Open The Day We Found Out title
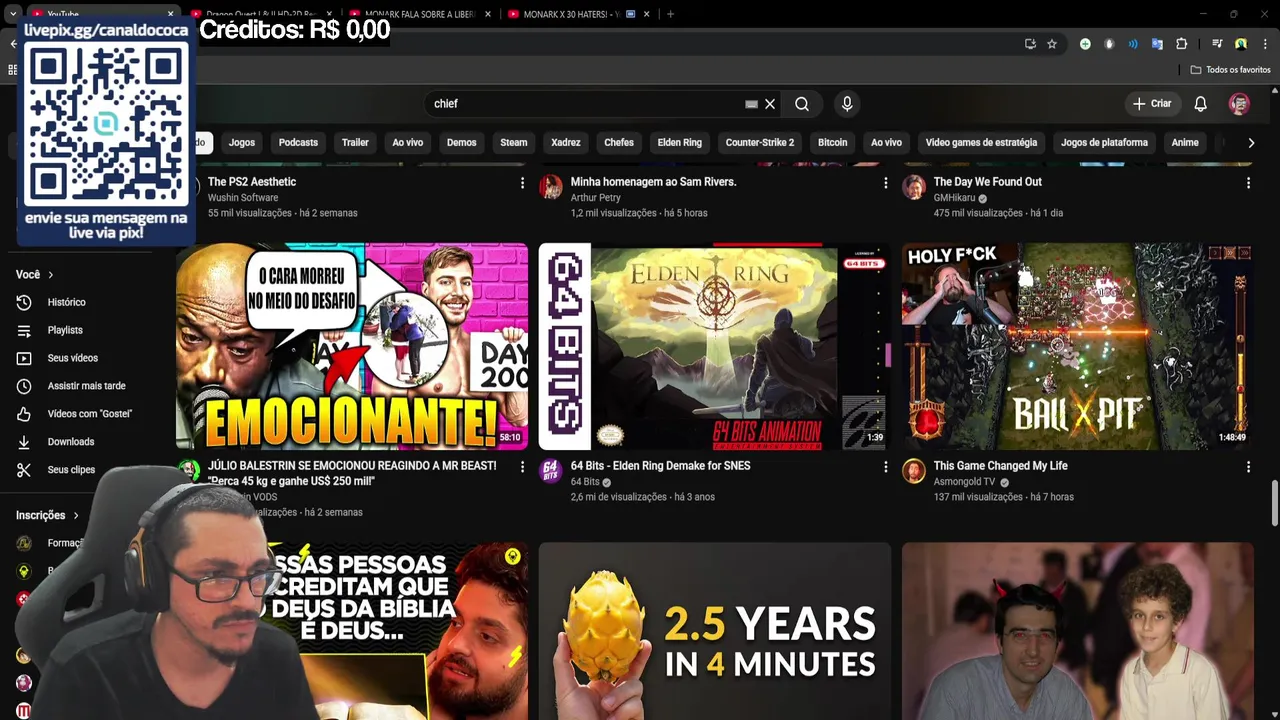The height and width of the screenshot is (720, 1280). 987,182
